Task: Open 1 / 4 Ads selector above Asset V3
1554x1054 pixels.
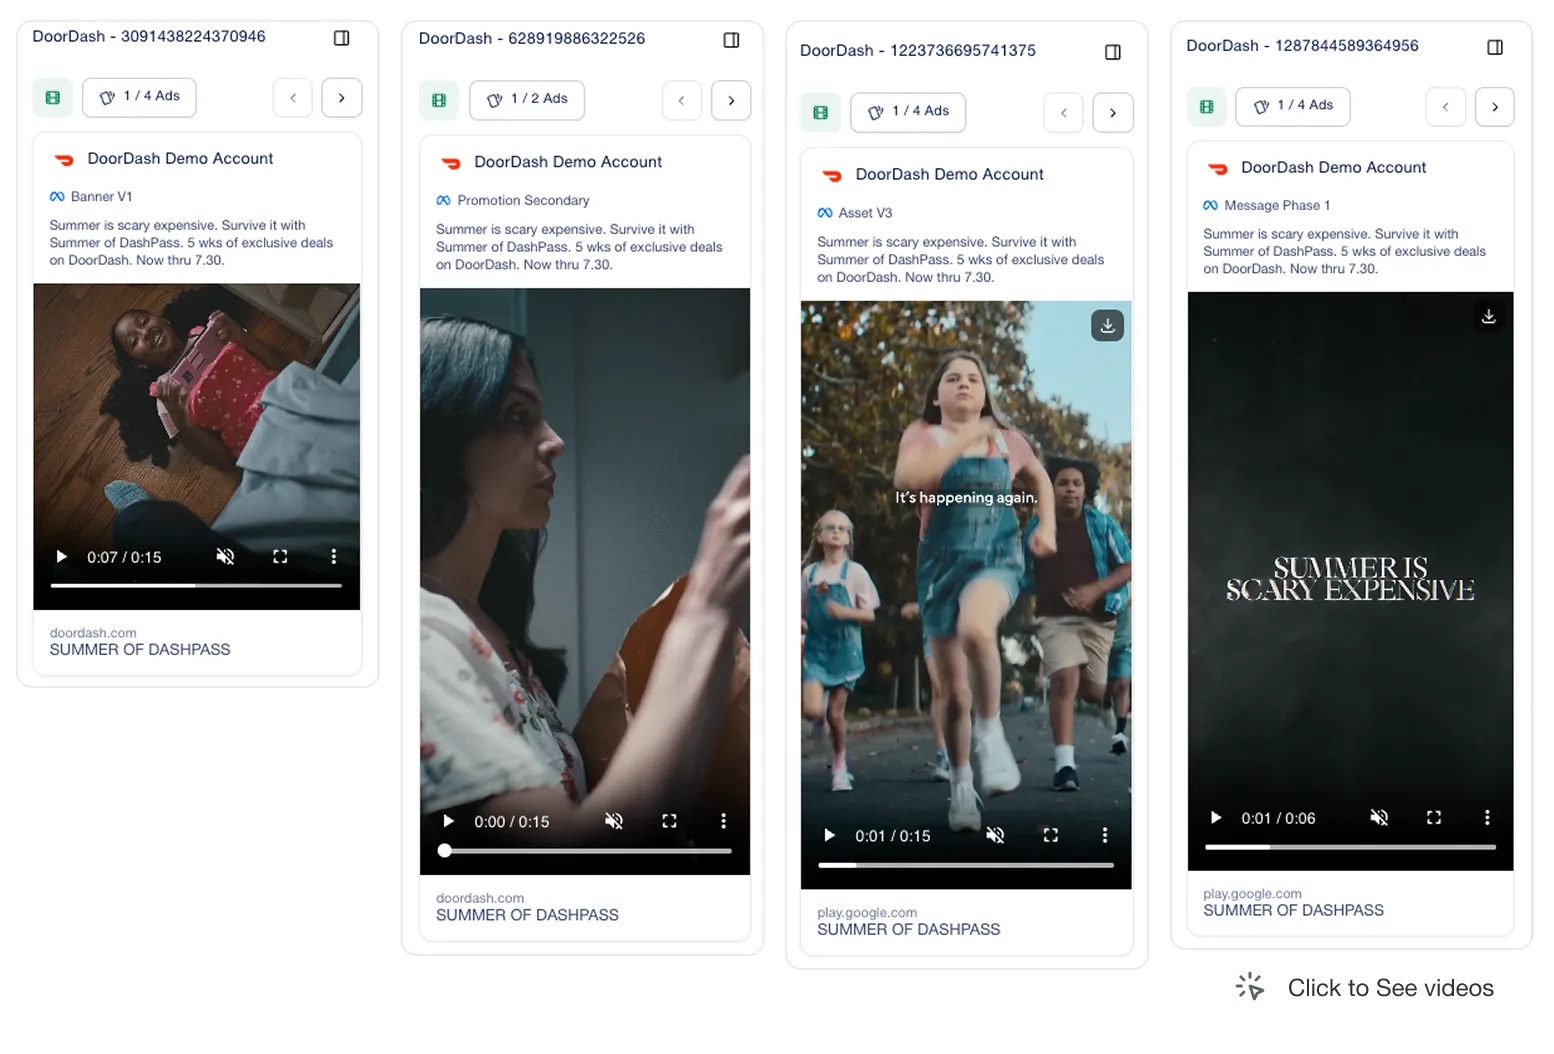Action: 908,112
